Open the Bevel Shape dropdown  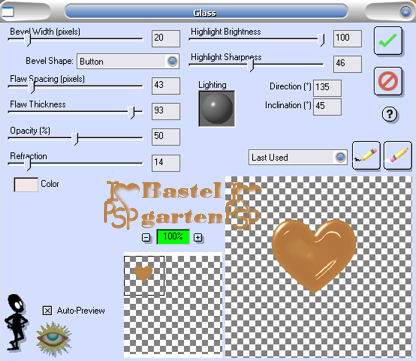[128, 61]
